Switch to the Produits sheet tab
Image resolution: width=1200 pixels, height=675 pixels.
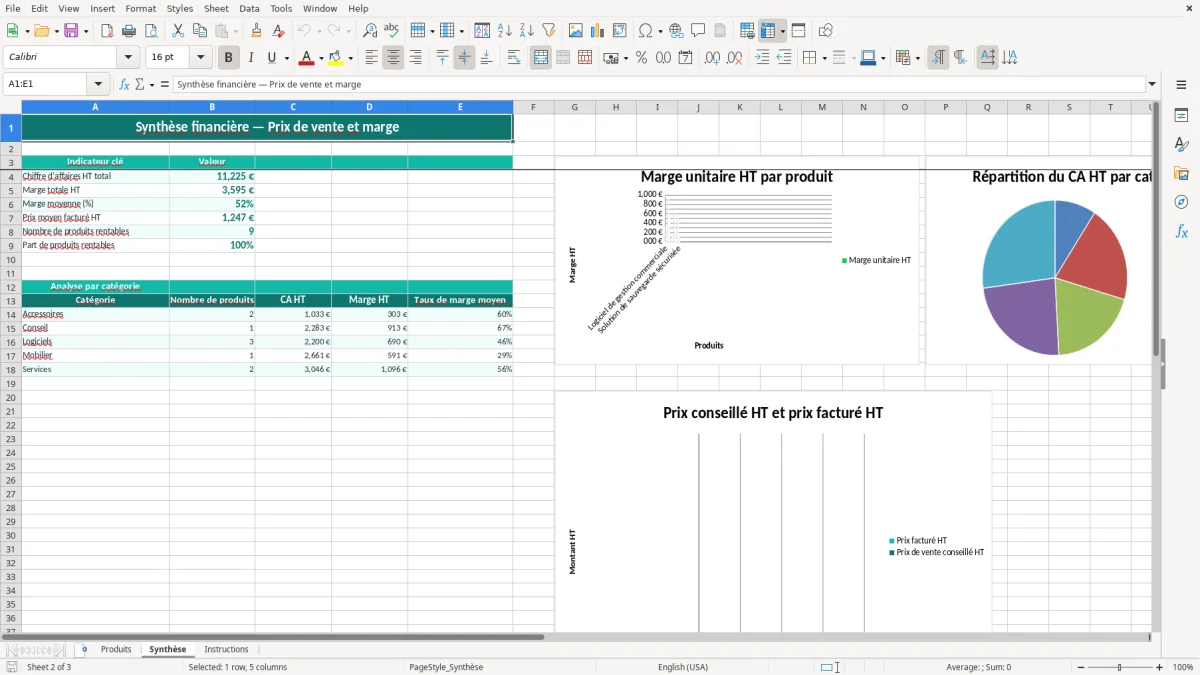116,649
